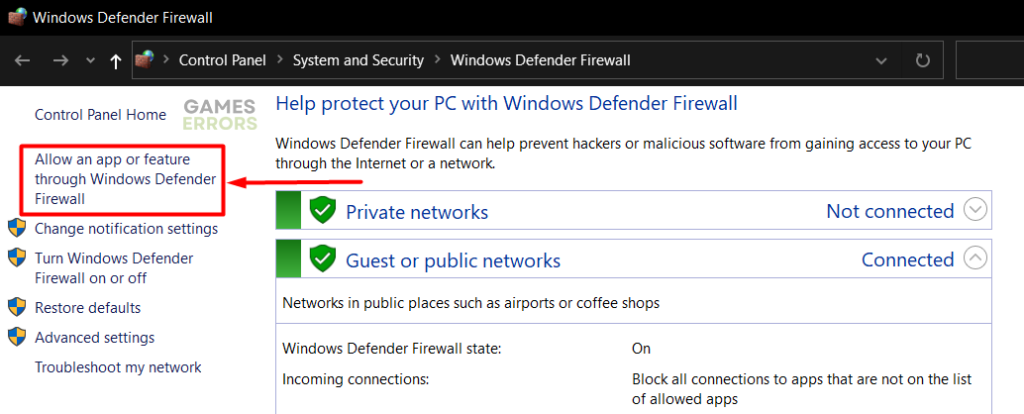Open Control Panel Home link
1024x414 pixels.
(x=100, y=115)
